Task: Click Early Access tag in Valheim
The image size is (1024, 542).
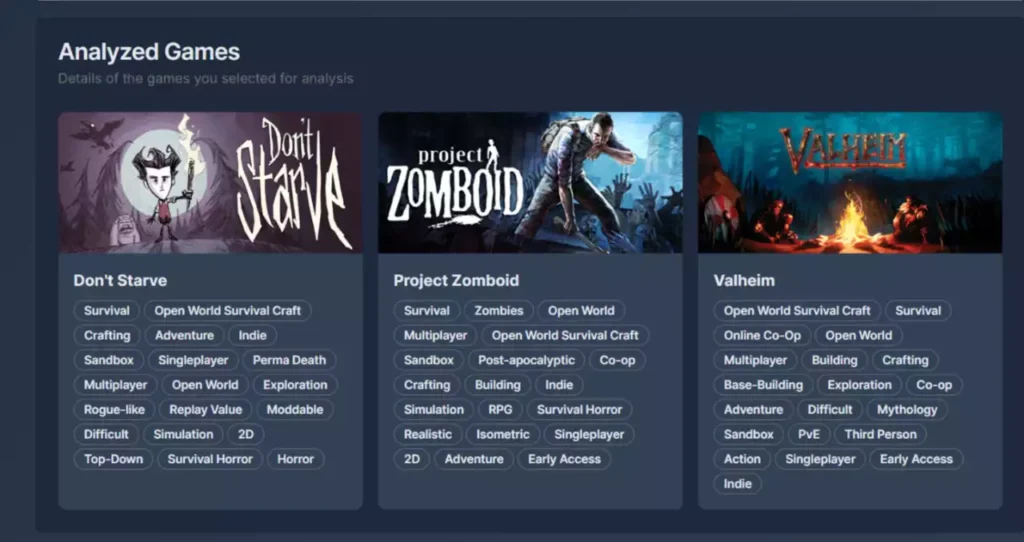Action: [916, 459]
